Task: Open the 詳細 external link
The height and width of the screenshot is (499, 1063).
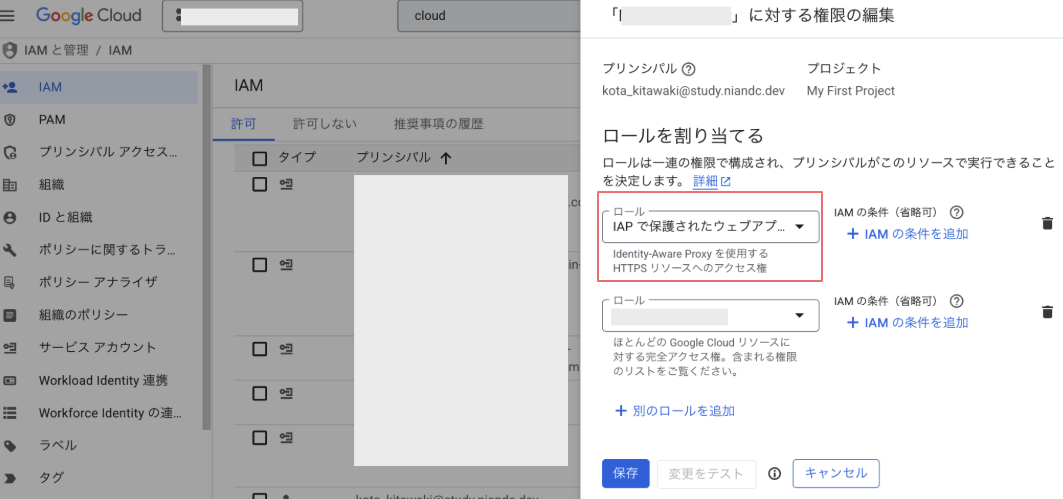Action: pyautogui.click(x=711, y=182)
